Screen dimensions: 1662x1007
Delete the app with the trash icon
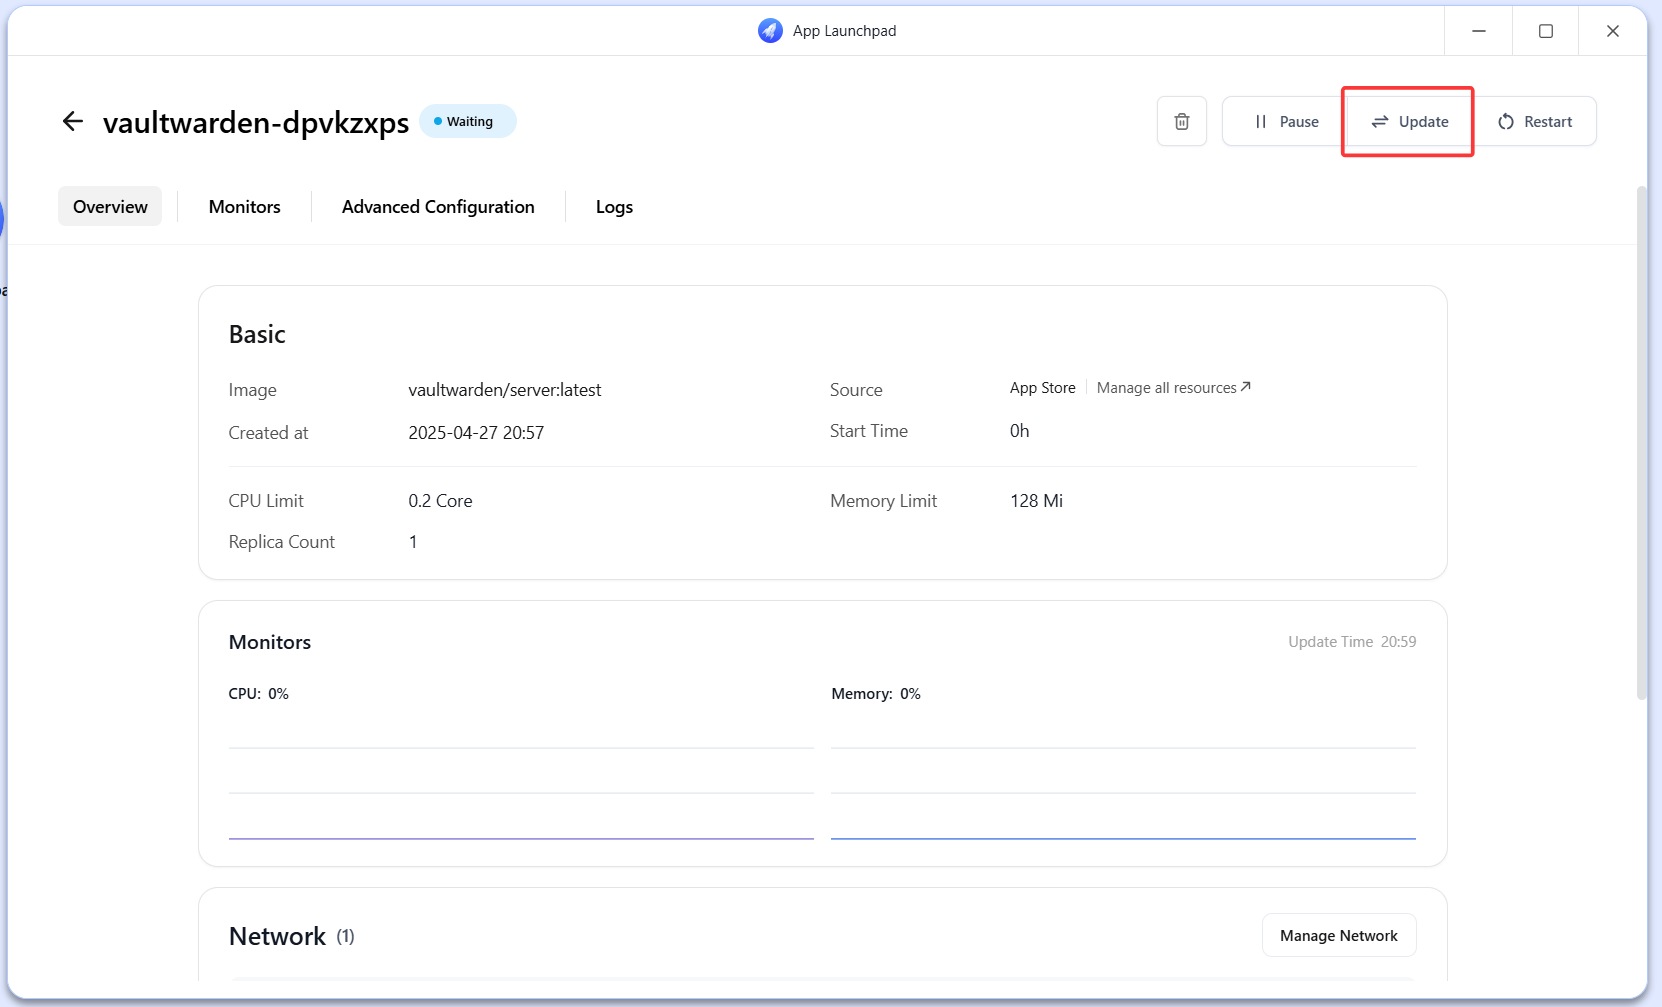pos(1182,121)
